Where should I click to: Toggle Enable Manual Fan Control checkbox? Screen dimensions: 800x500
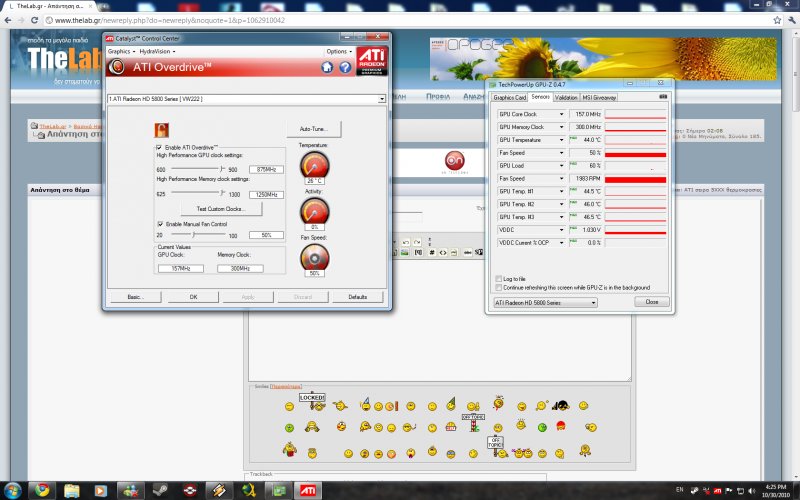[160, 224]
